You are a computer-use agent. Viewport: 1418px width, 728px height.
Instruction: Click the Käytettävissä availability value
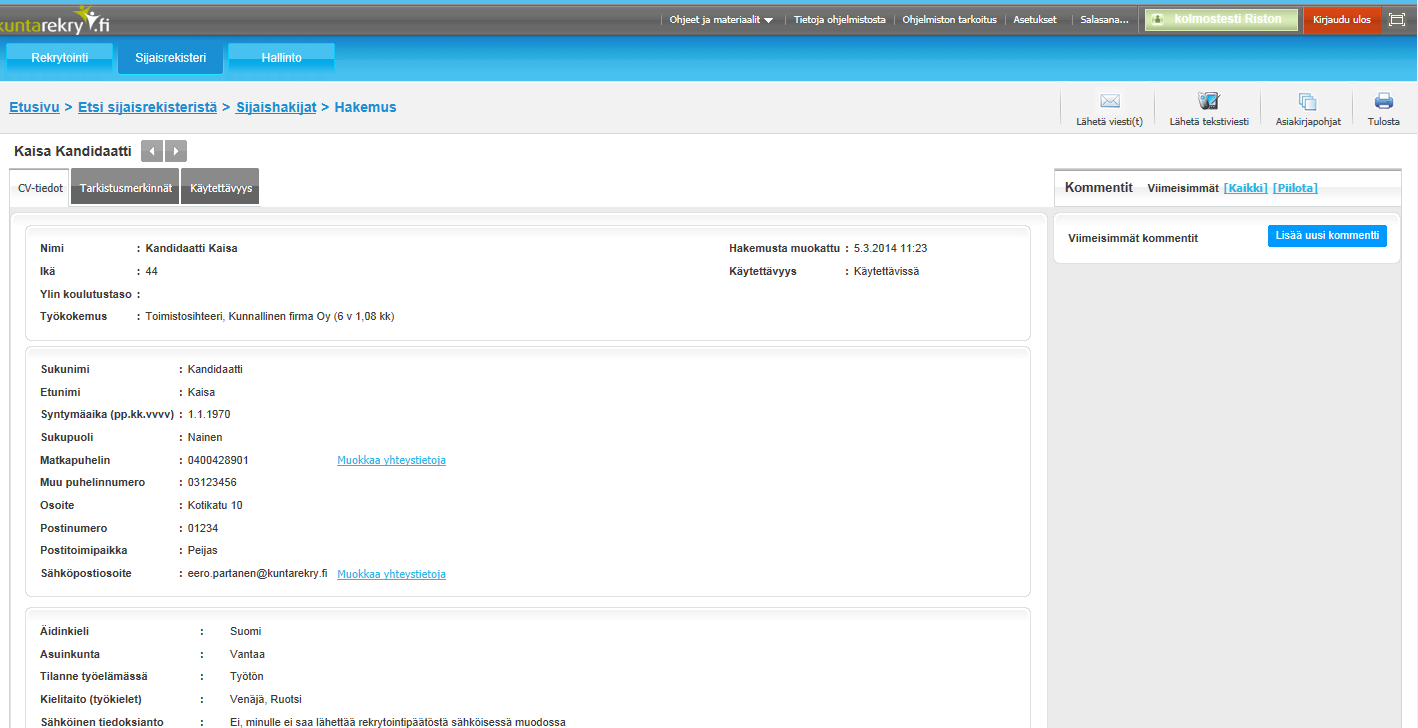click(887, 271)
